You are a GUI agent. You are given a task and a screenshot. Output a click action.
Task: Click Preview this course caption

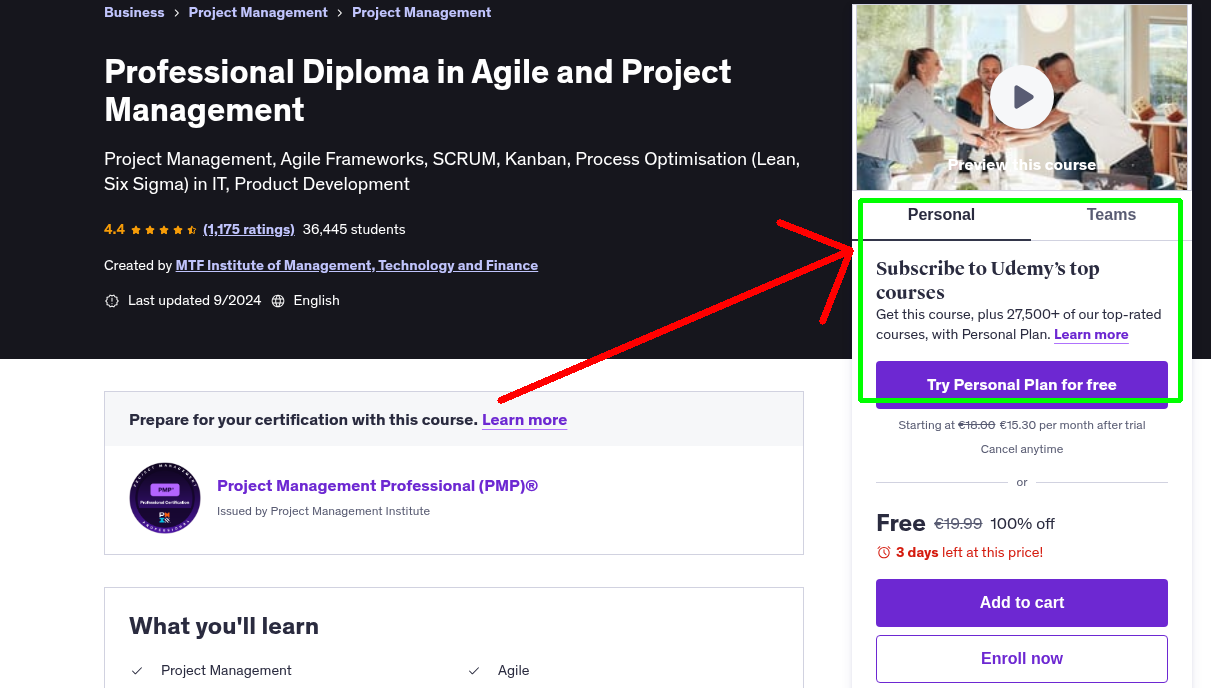(x=1022, y=165)
